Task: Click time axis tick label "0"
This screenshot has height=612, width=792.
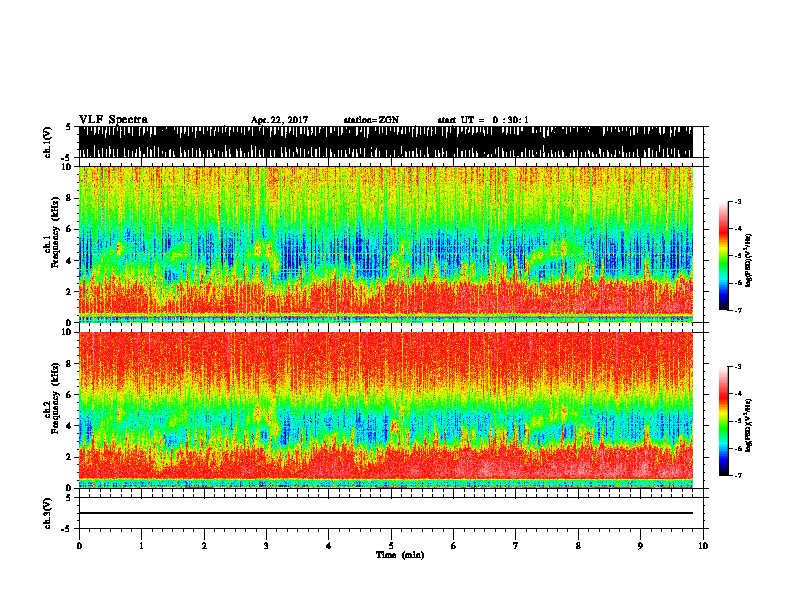Action: [x=79, y=546]
